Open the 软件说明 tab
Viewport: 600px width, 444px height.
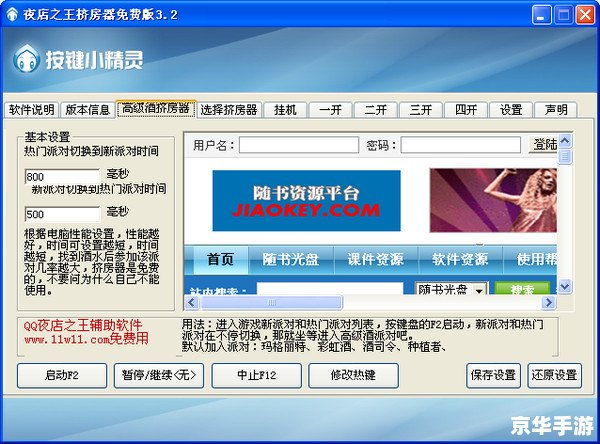(x=32, y=110)
